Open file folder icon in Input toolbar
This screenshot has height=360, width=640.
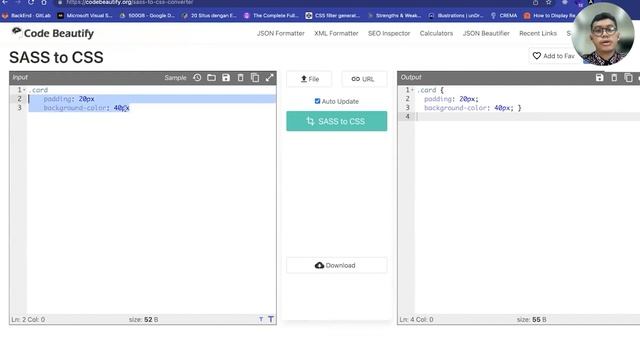(211, 78)
